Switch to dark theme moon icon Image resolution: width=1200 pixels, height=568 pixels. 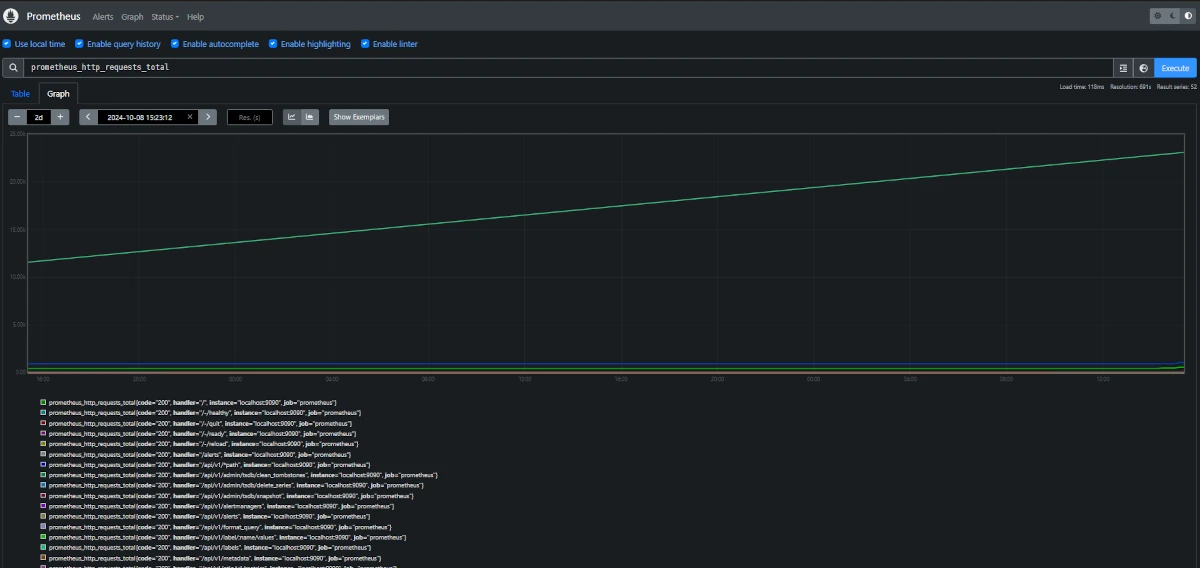pyautogui.click(x=1172, y=16)
